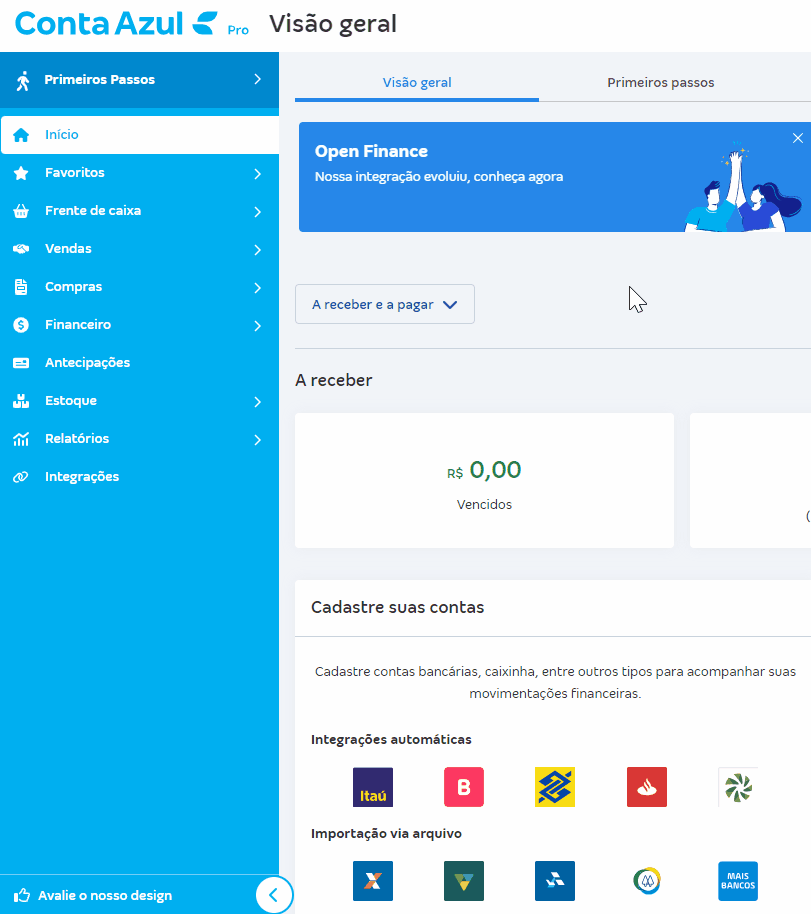
Task: Click the Vendas handshake icon
Action: [x=21, y=249]
